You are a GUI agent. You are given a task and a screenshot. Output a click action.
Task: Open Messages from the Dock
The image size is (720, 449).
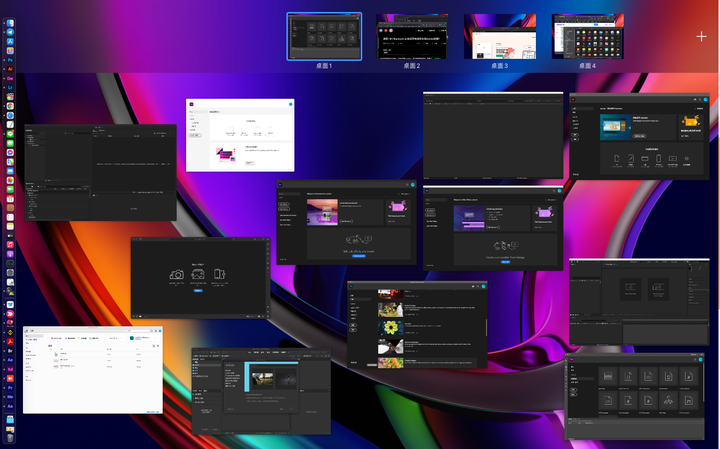click(x=10, y=143)
